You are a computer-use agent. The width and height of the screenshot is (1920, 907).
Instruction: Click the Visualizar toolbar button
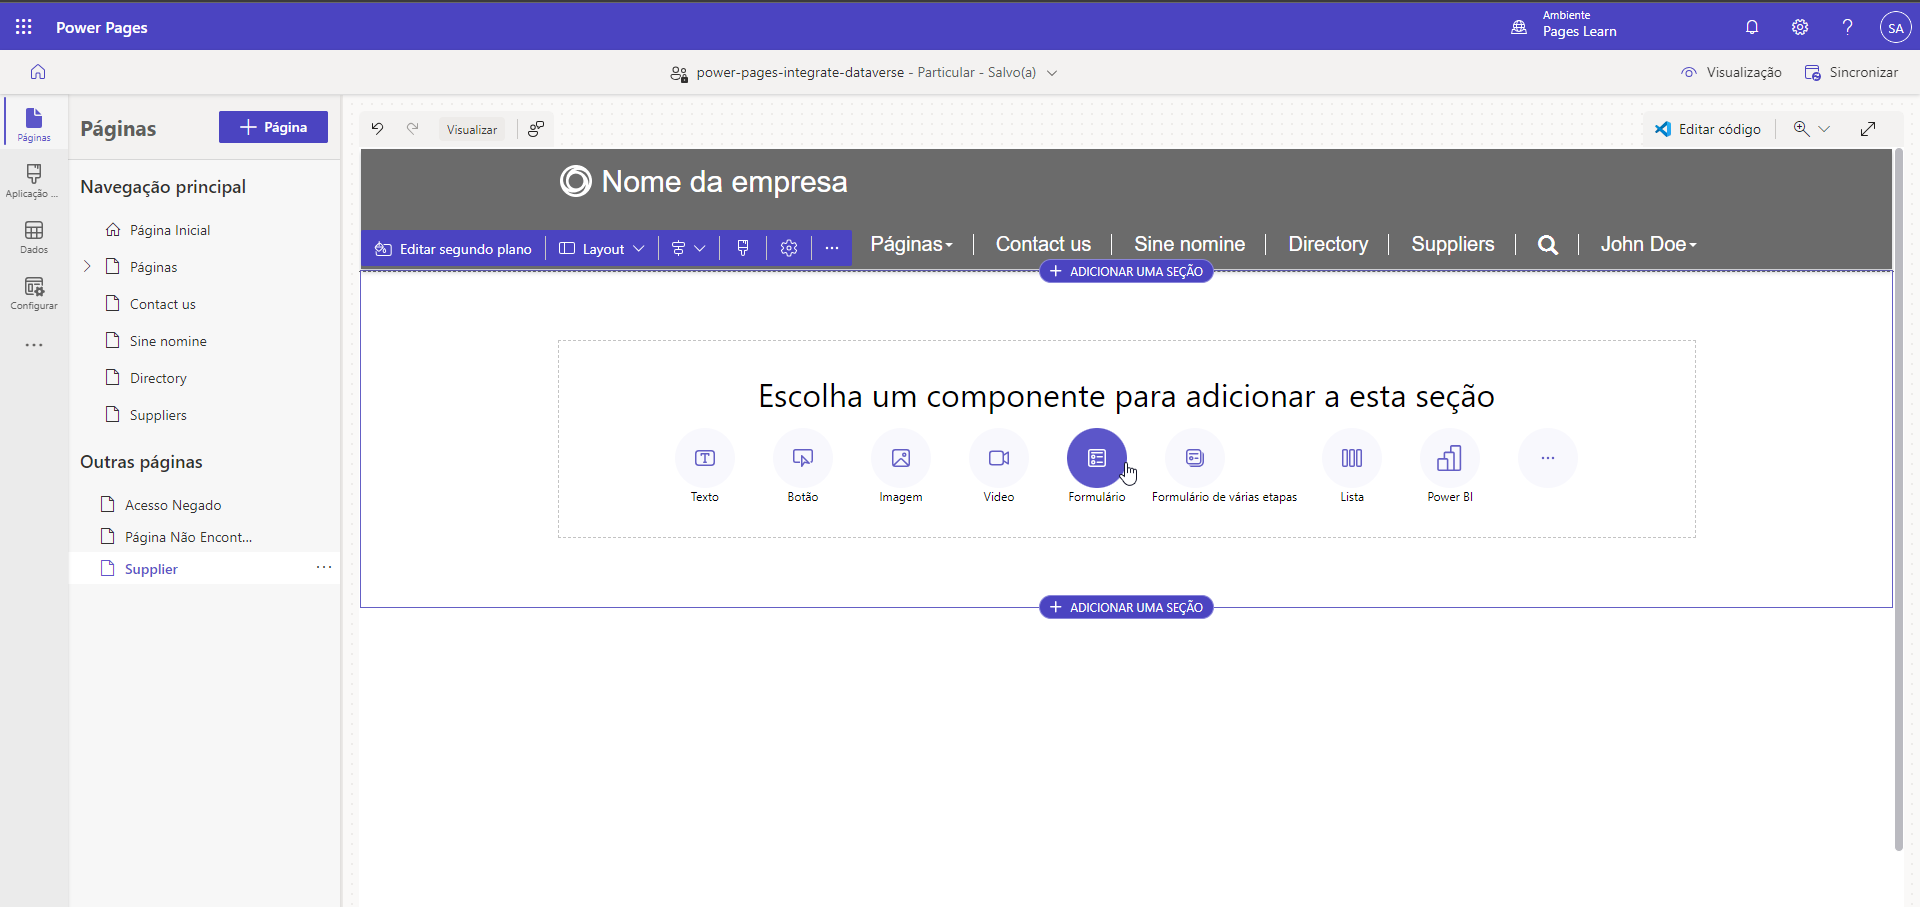[472, 129]
